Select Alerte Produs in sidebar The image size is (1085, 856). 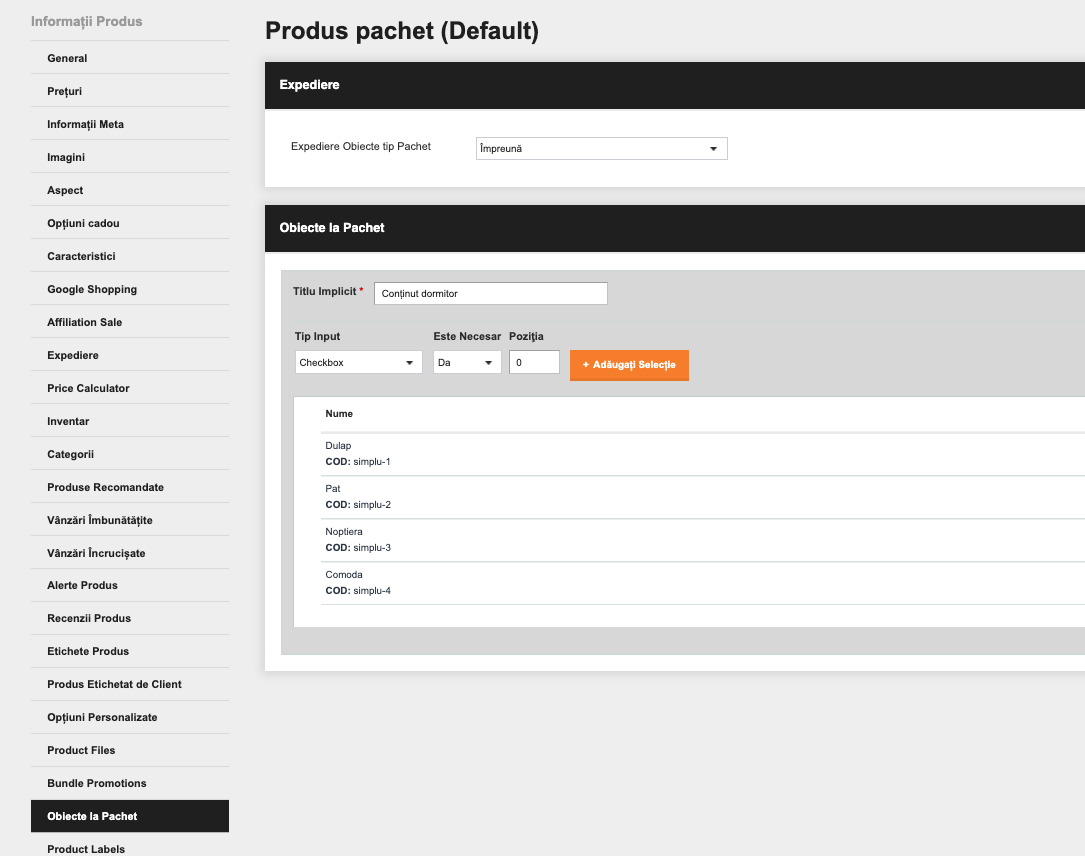130,585
